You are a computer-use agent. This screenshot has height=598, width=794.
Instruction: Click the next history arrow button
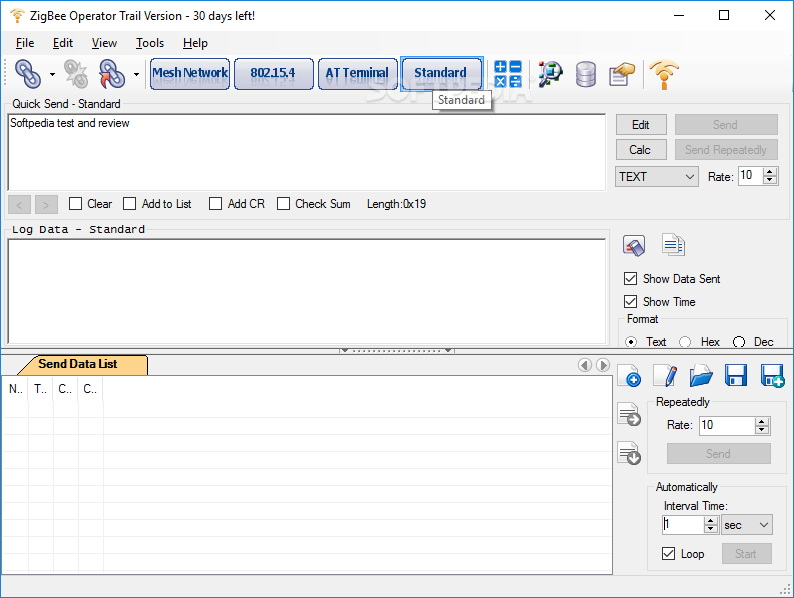pyautogui.click(x=46, y=205)
